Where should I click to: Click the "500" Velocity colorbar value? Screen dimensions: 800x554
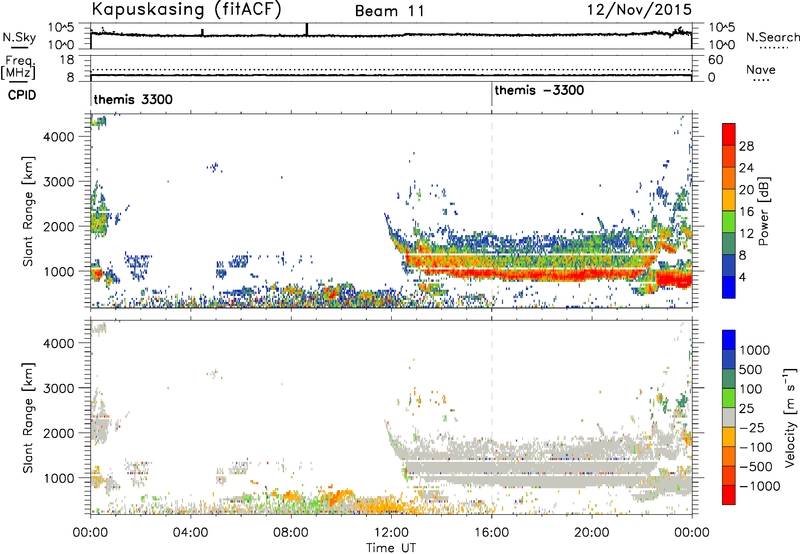[x=751, y=370]
